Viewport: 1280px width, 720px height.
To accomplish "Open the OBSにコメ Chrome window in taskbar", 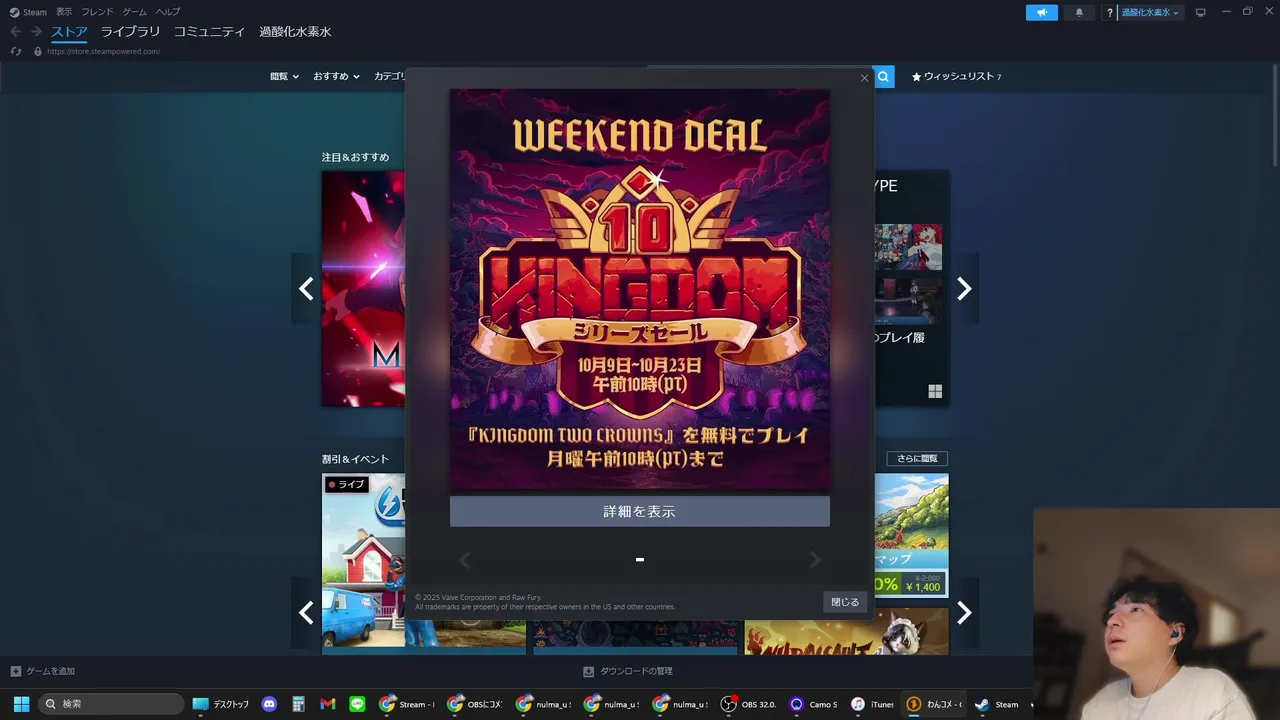I will point(475,704).
